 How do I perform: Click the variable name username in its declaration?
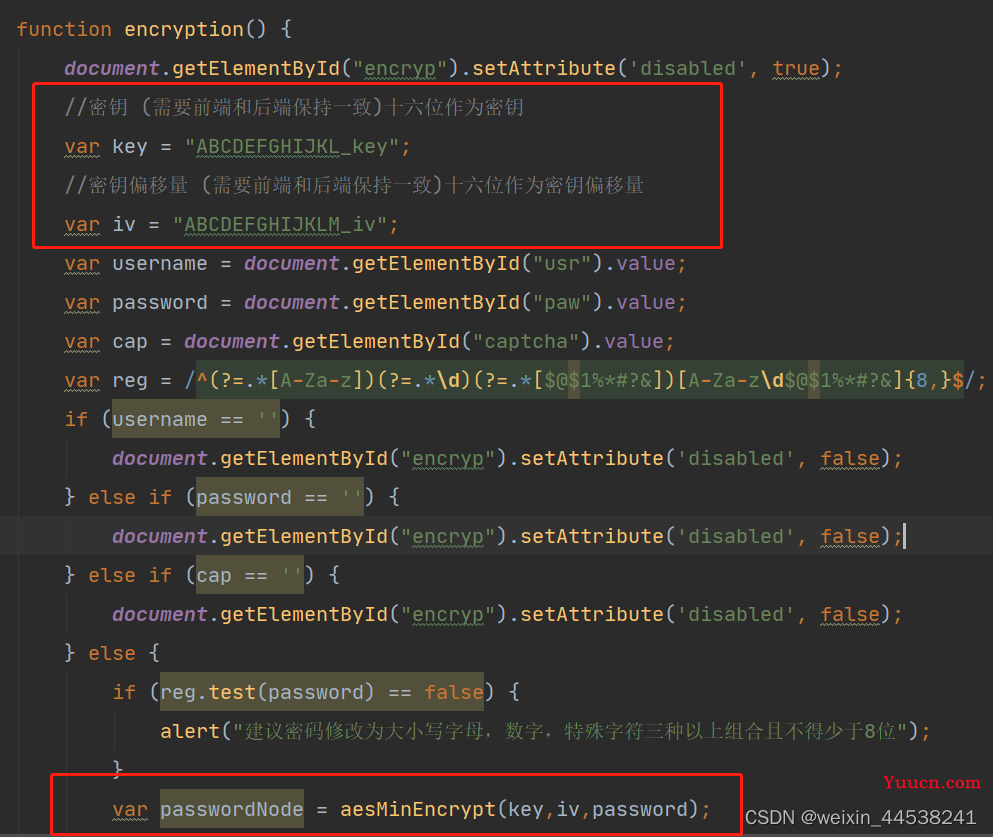[x=160, y=263]
